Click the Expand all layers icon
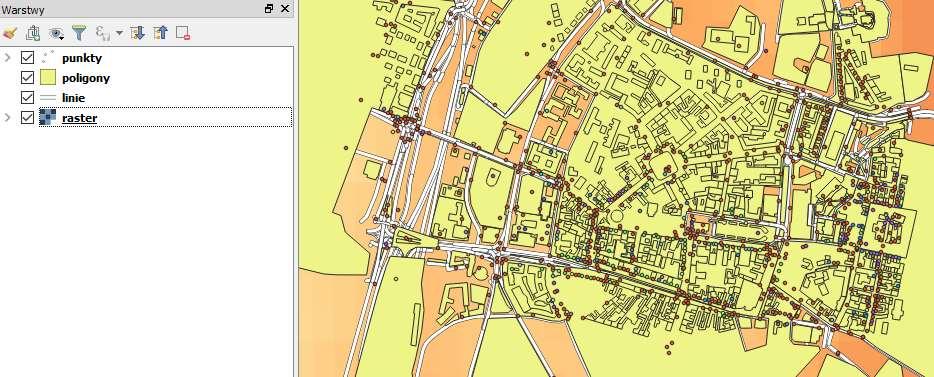 click(138, 33)
